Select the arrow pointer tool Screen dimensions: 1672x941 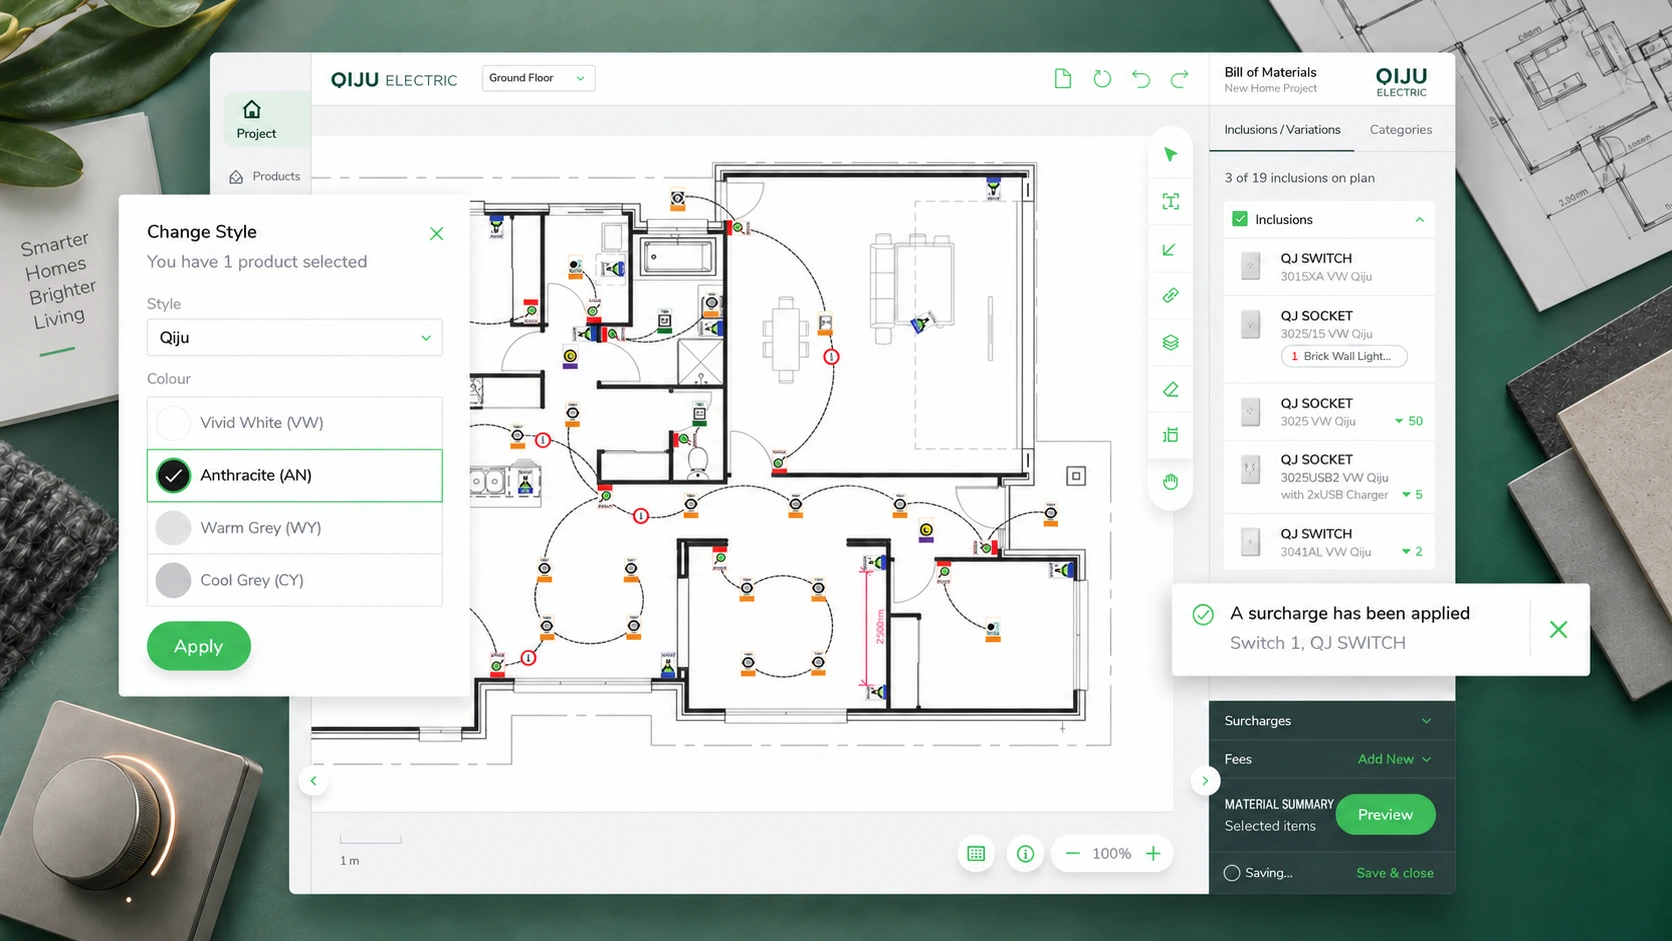1170,154
